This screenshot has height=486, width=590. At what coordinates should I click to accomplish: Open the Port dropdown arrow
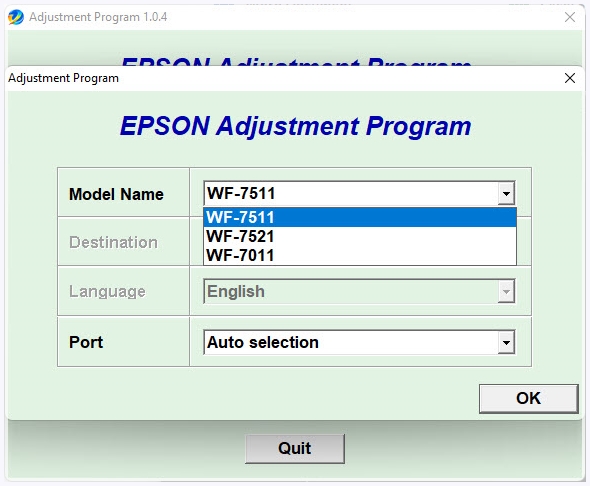click(506, 342)
